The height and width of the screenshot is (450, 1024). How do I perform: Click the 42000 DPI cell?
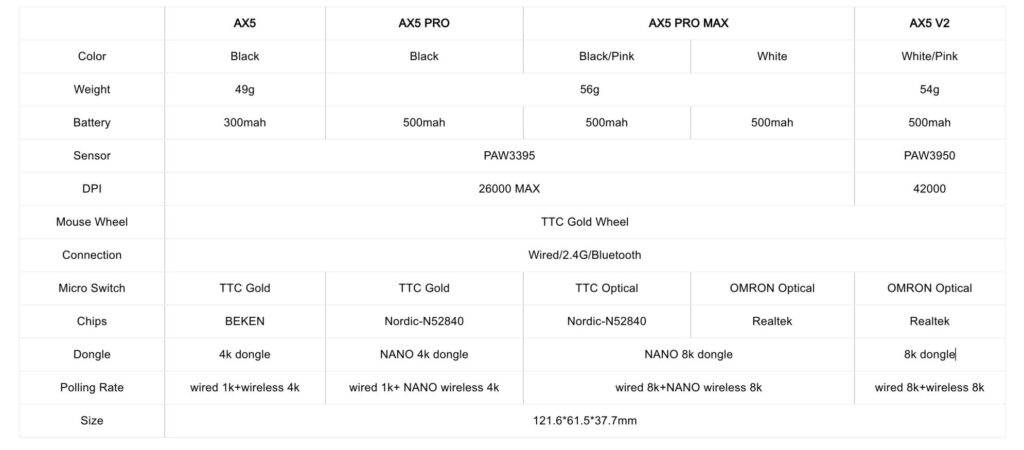[929, 188]
